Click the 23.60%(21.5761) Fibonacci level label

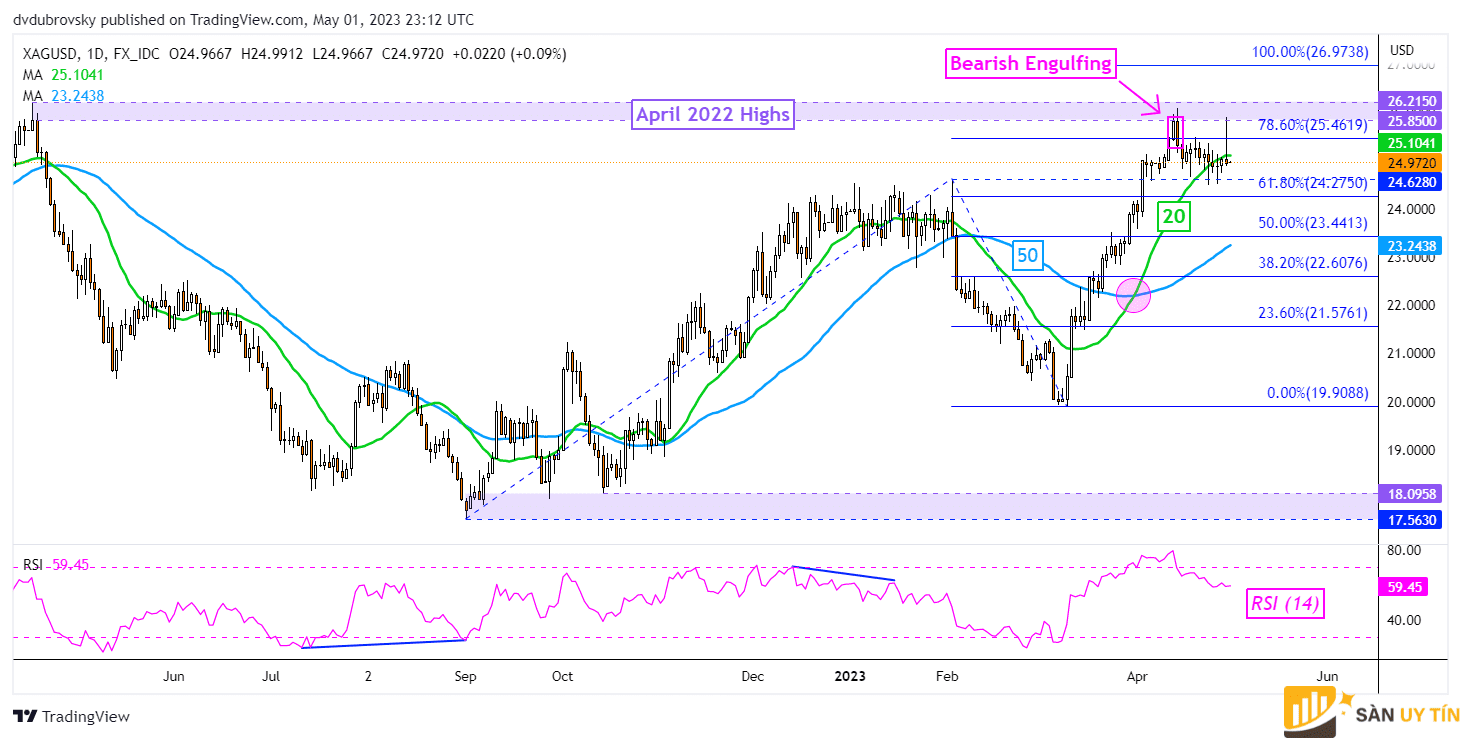(1312, 313)
